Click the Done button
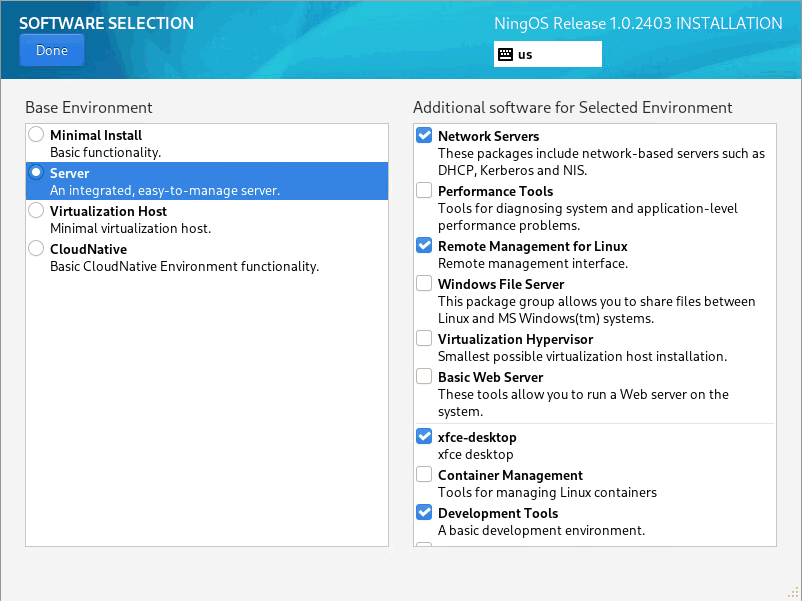The width and height of the screenshot is (802, 601). [52, 50]
